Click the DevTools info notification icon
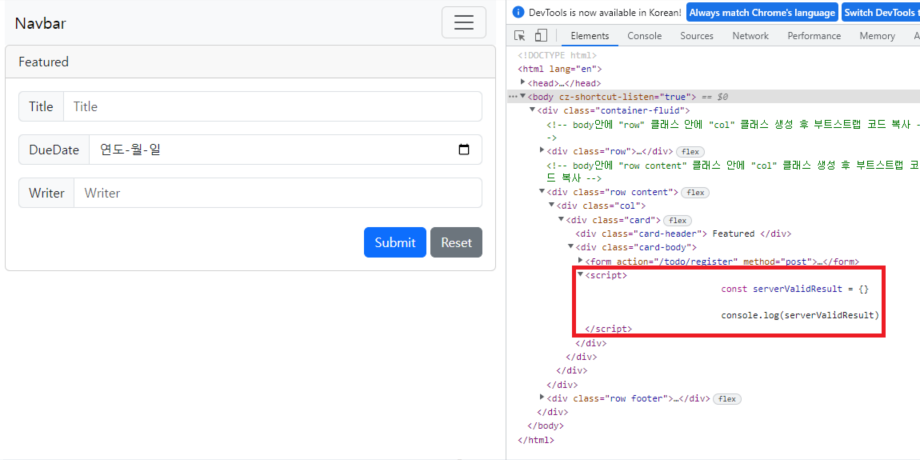Viewport: 920px width, 460px height. [518, 12]
